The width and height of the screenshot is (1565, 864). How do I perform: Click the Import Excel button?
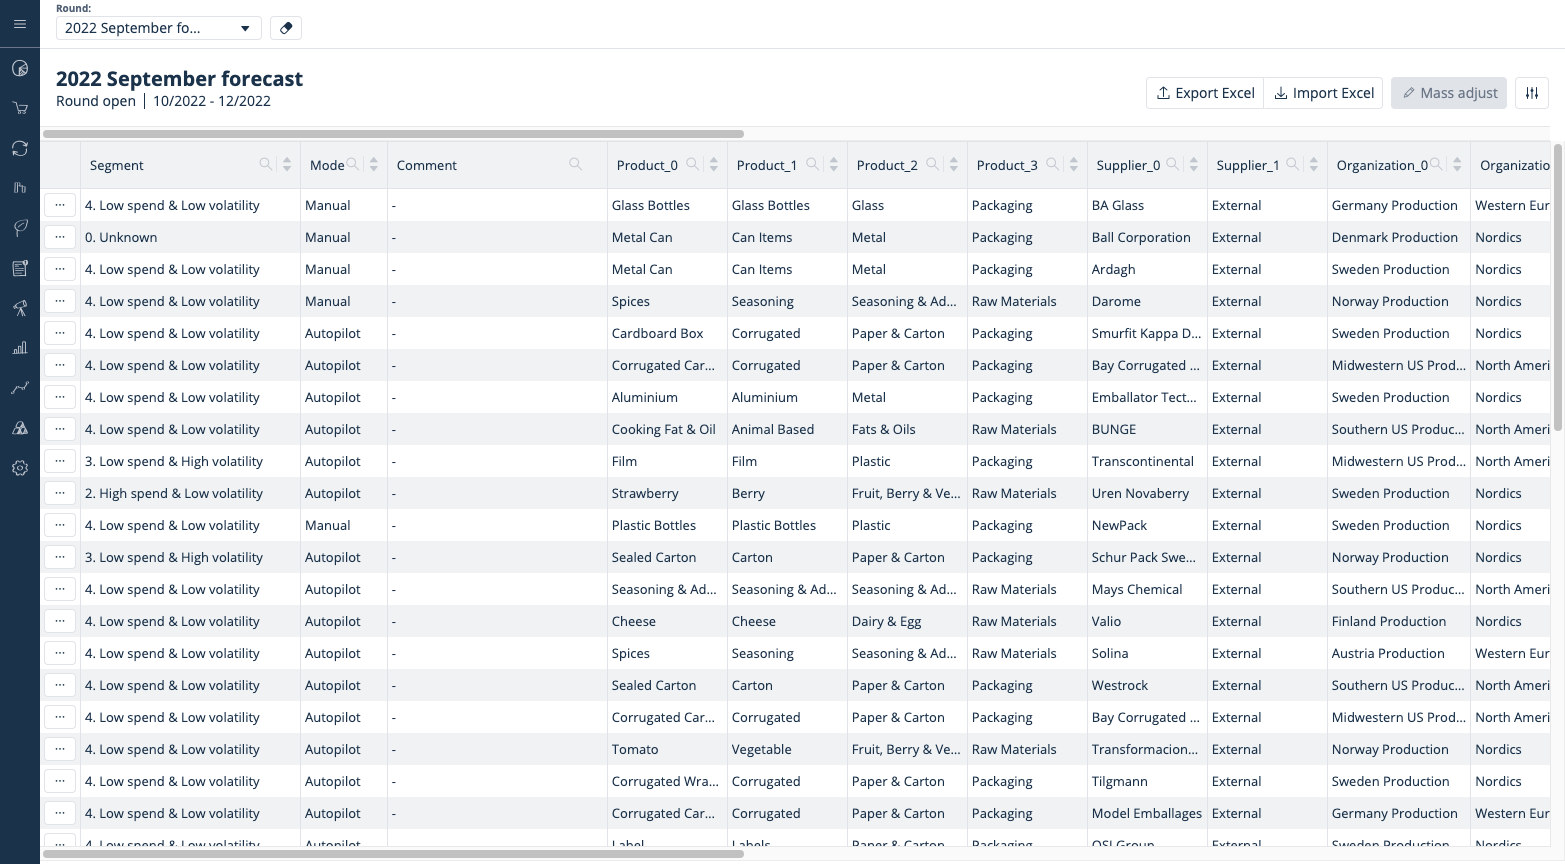click(x=1323, y=93)
